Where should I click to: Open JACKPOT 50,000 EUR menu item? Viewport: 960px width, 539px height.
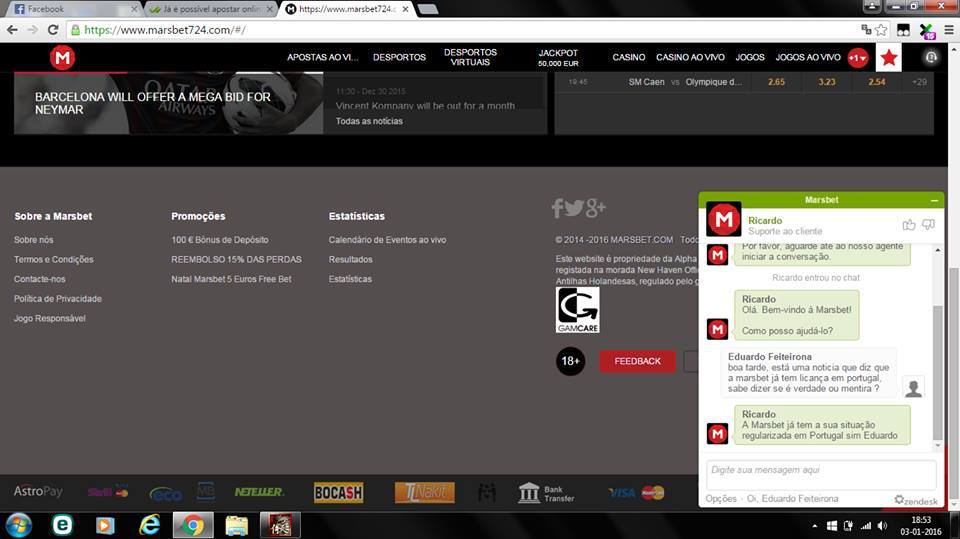pyautogui.click(x=558, y=58)
